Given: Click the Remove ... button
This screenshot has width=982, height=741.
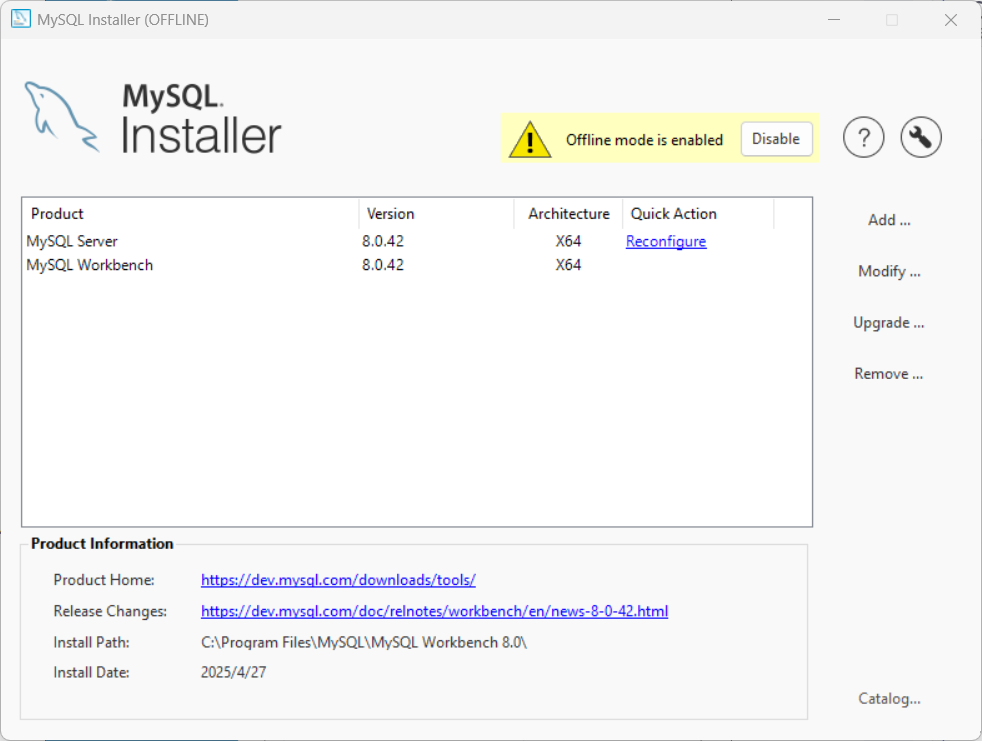Looking at the screenshot, I should click(889, 374).
